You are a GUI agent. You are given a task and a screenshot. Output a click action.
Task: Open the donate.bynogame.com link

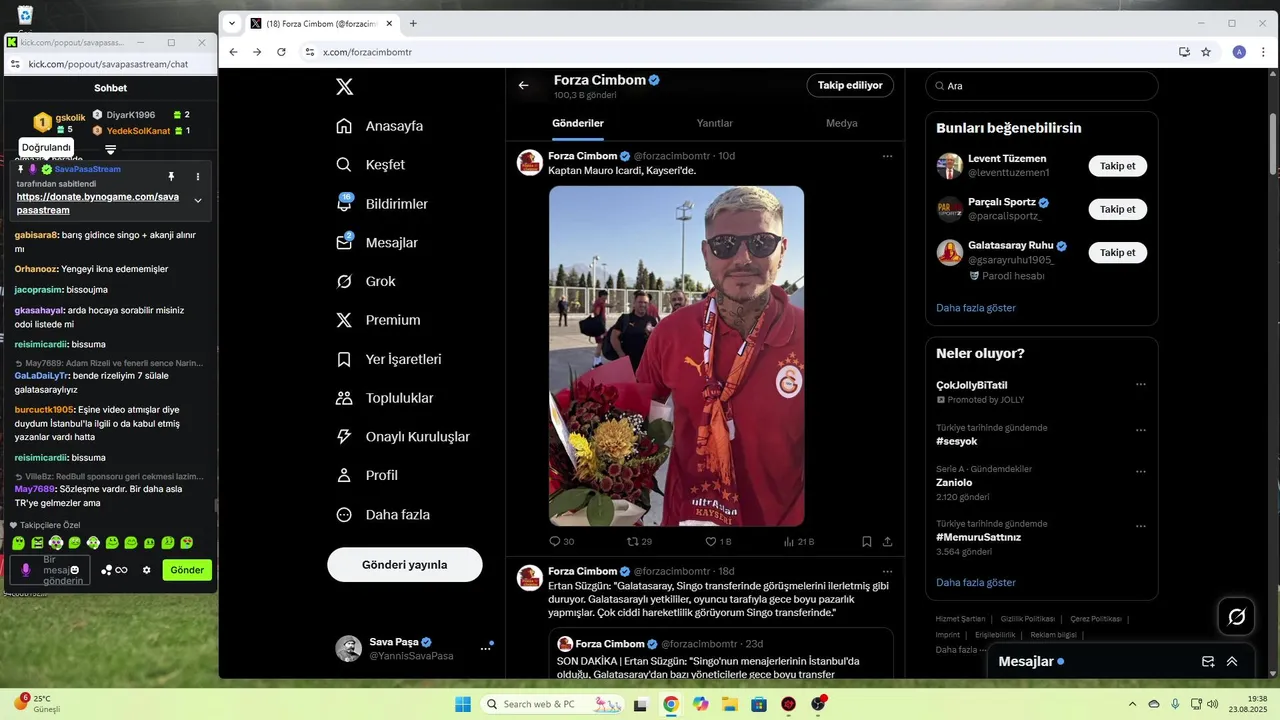tap(98, 203)
